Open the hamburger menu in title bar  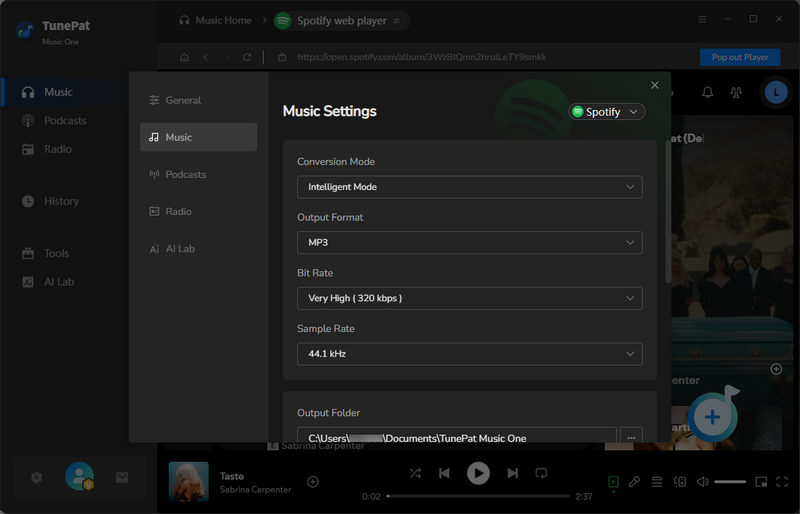pyautogui.click(x=702, y=19)
